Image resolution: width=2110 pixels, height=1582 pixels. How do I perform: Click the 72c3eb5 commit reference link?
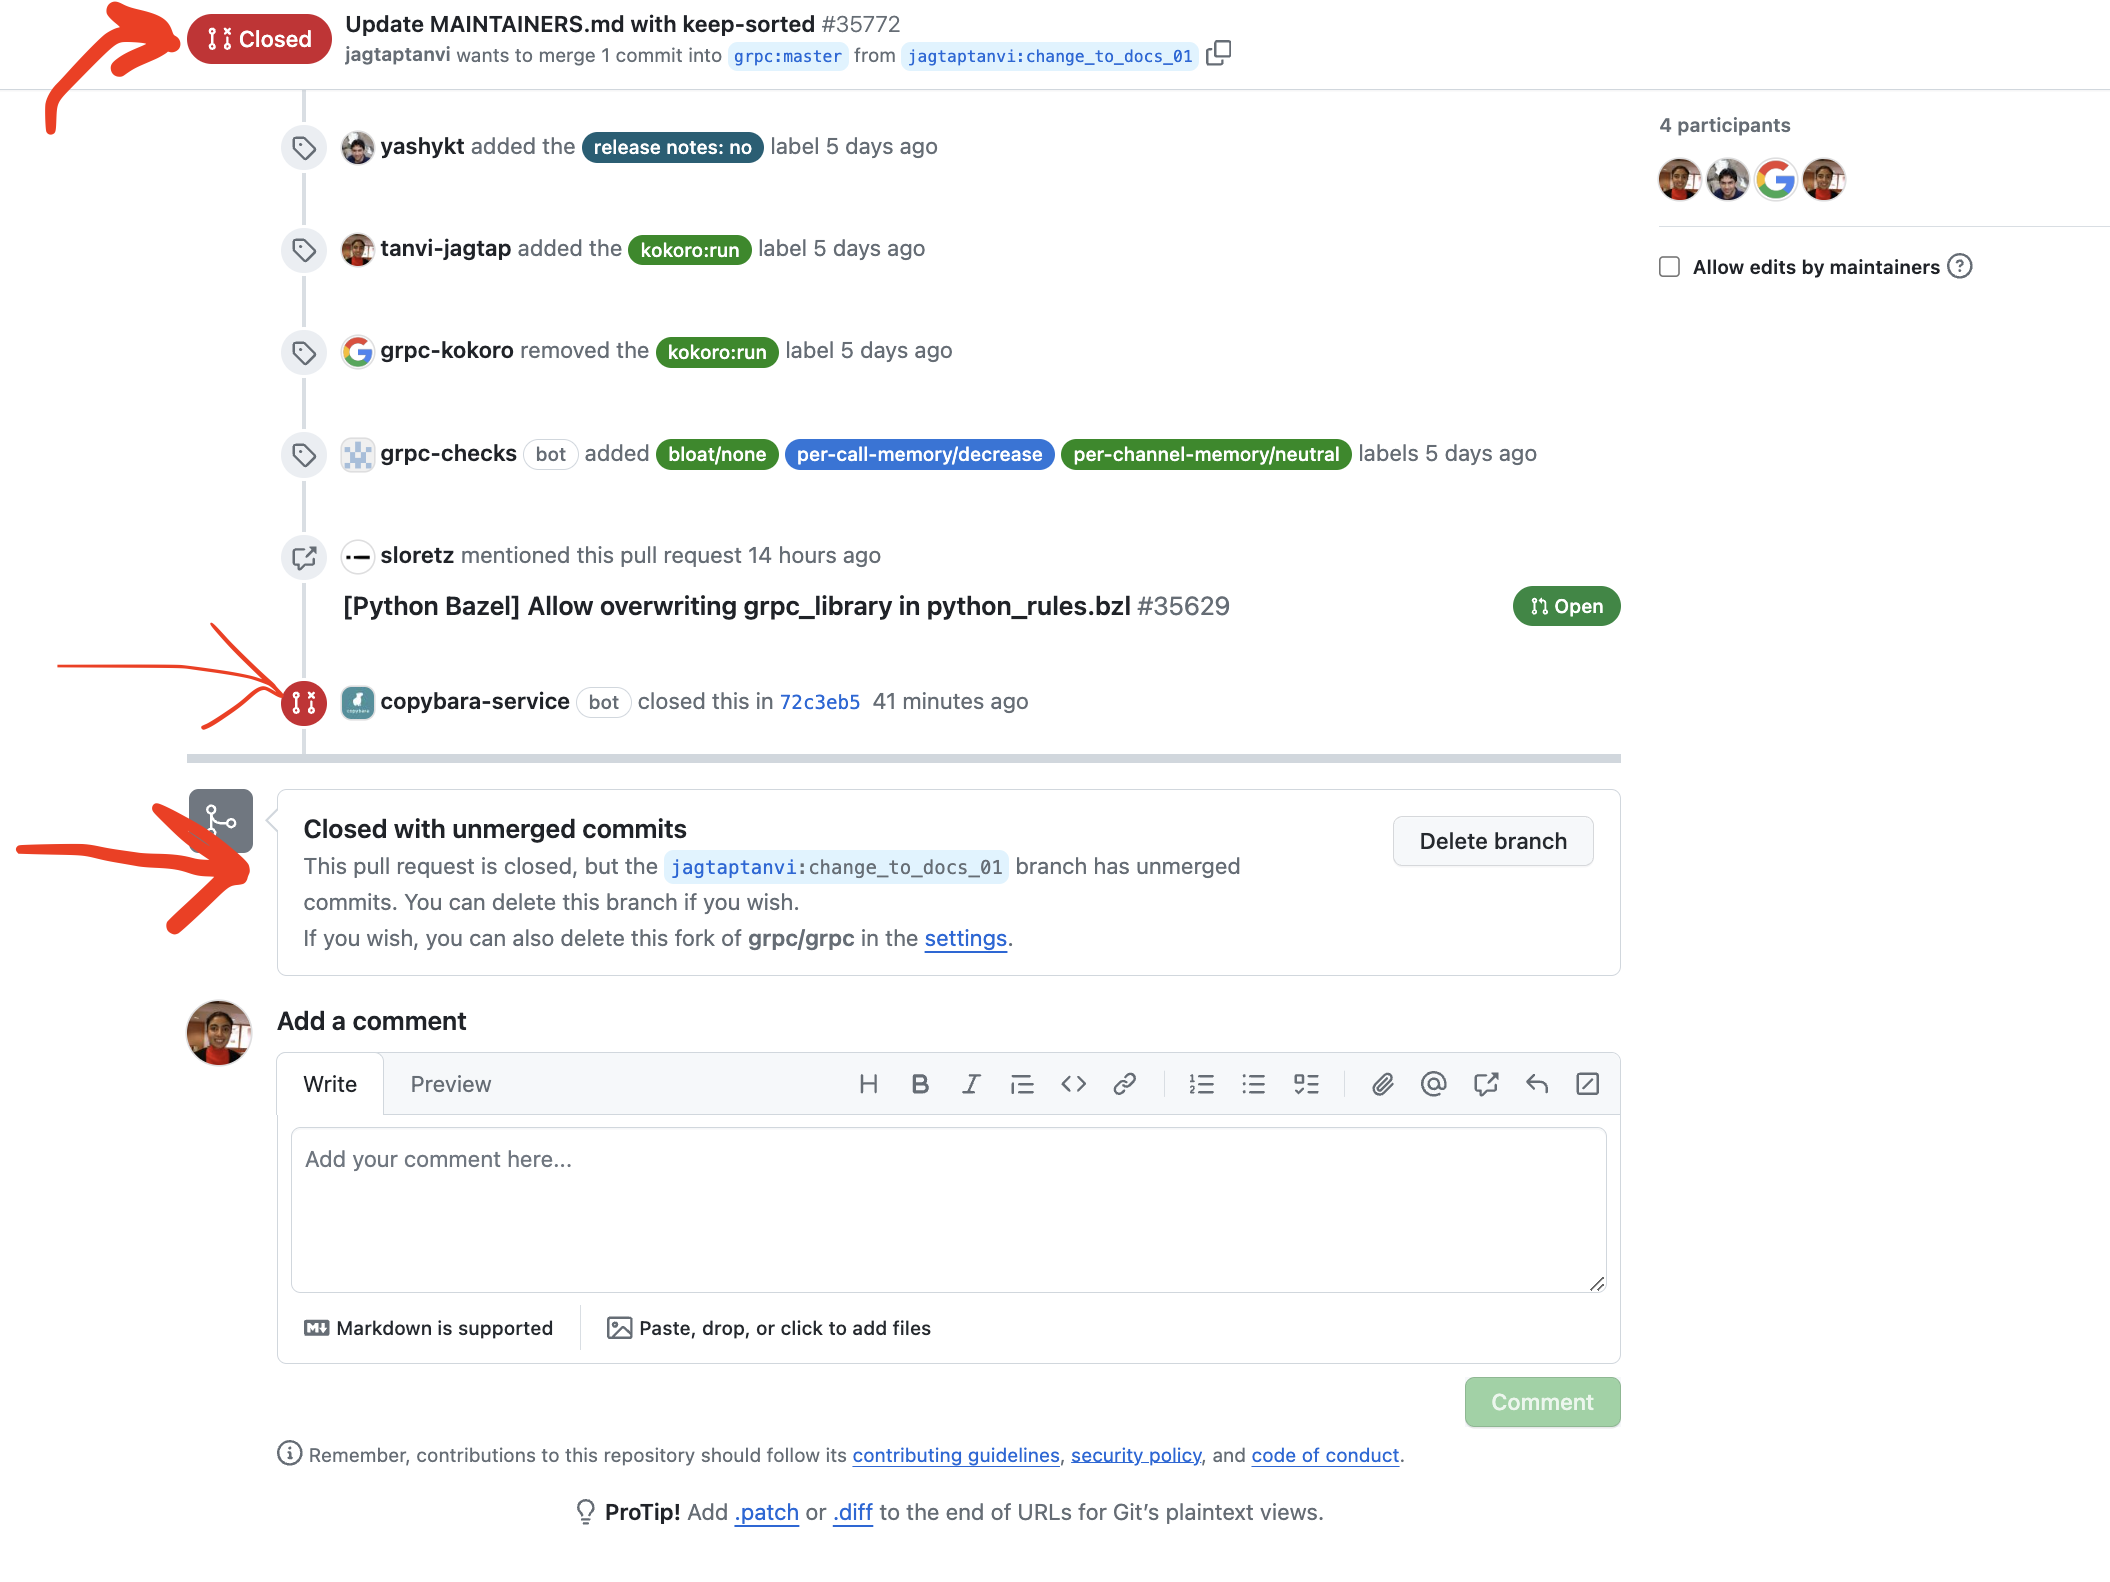point(821,701)
